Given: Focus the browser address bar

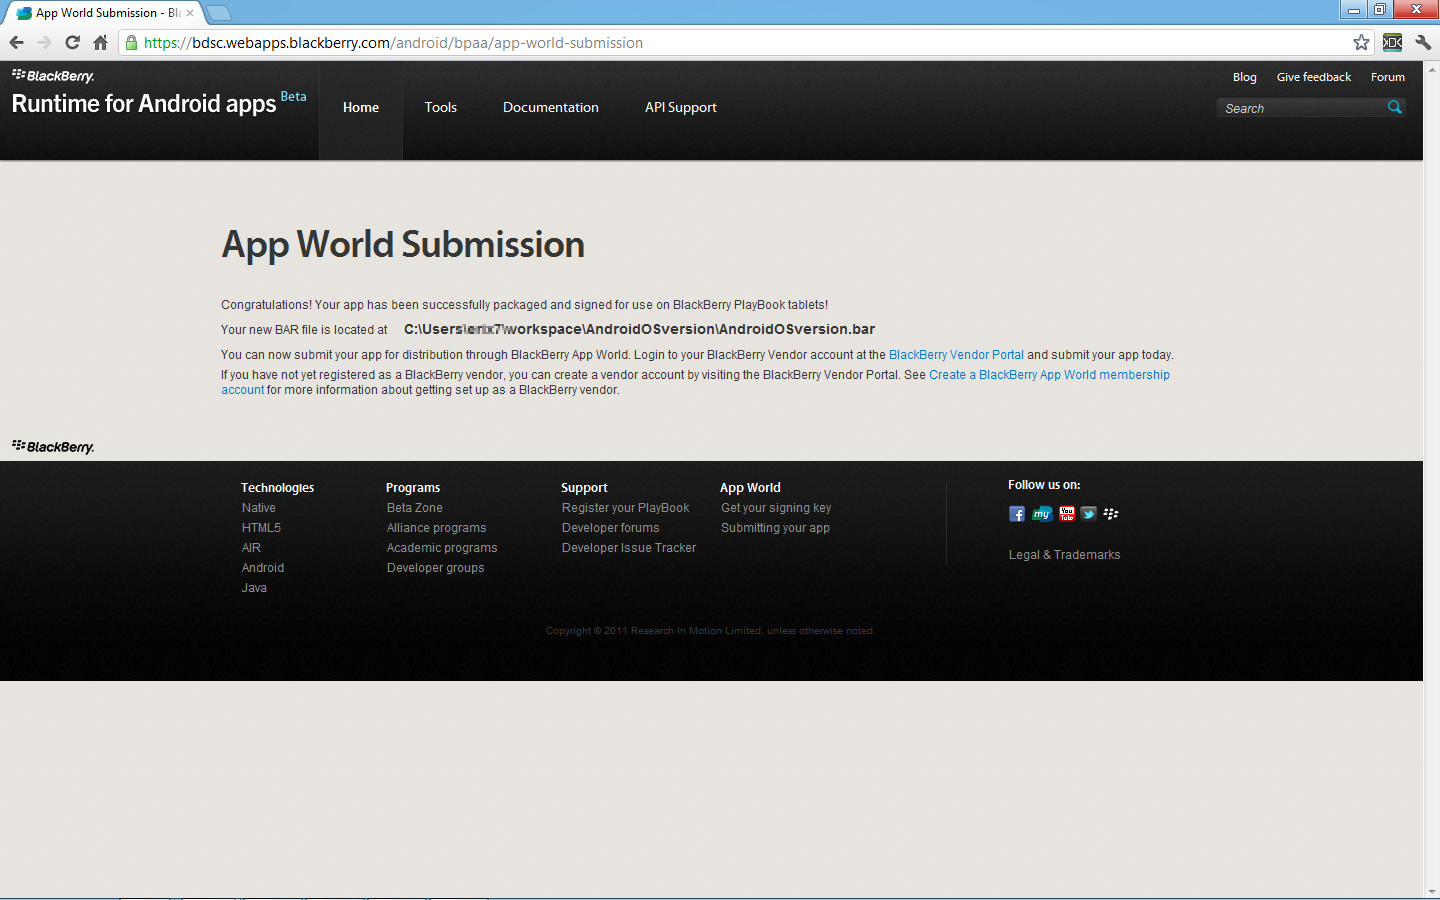Looking at the screenshot, I should click(740, 42).
